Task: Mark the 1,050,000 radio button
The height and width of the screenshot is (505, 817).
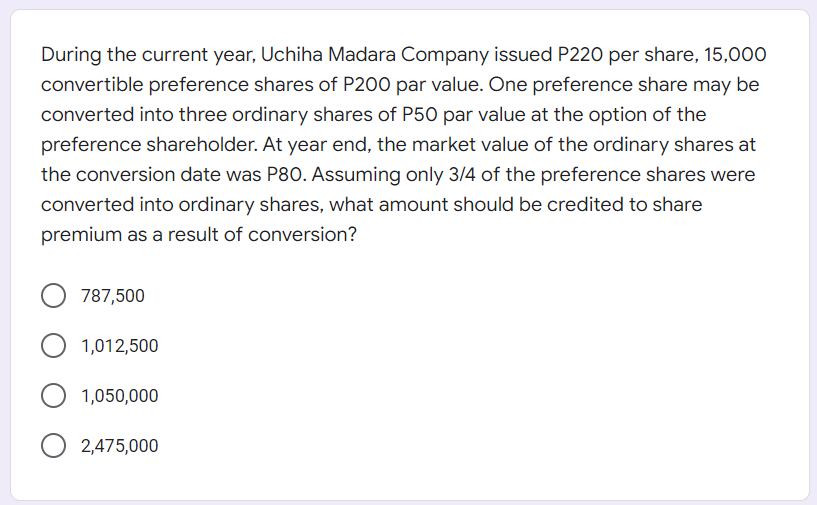Action: pos(53,396)
